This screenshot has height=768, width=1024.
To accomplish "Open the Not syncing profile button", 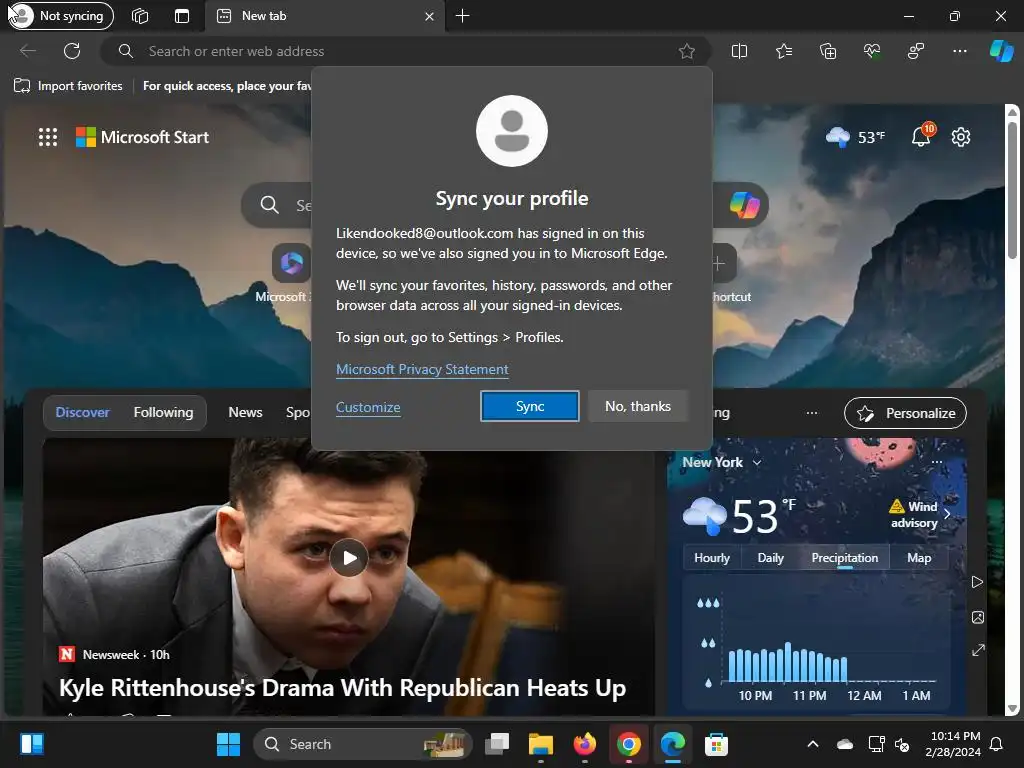I will tap(60, 16).
